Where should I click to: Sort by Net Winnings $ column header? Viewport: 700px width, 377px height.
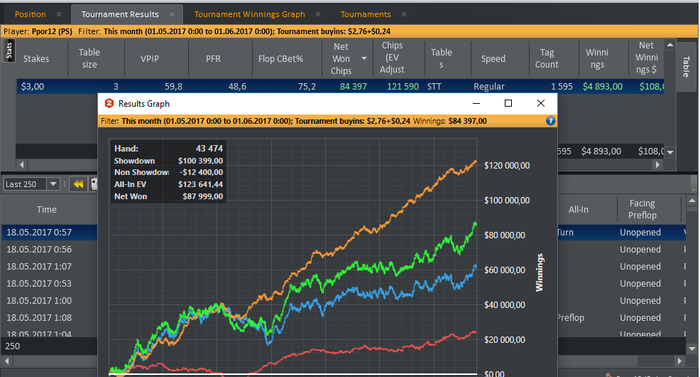pos(646,58)
